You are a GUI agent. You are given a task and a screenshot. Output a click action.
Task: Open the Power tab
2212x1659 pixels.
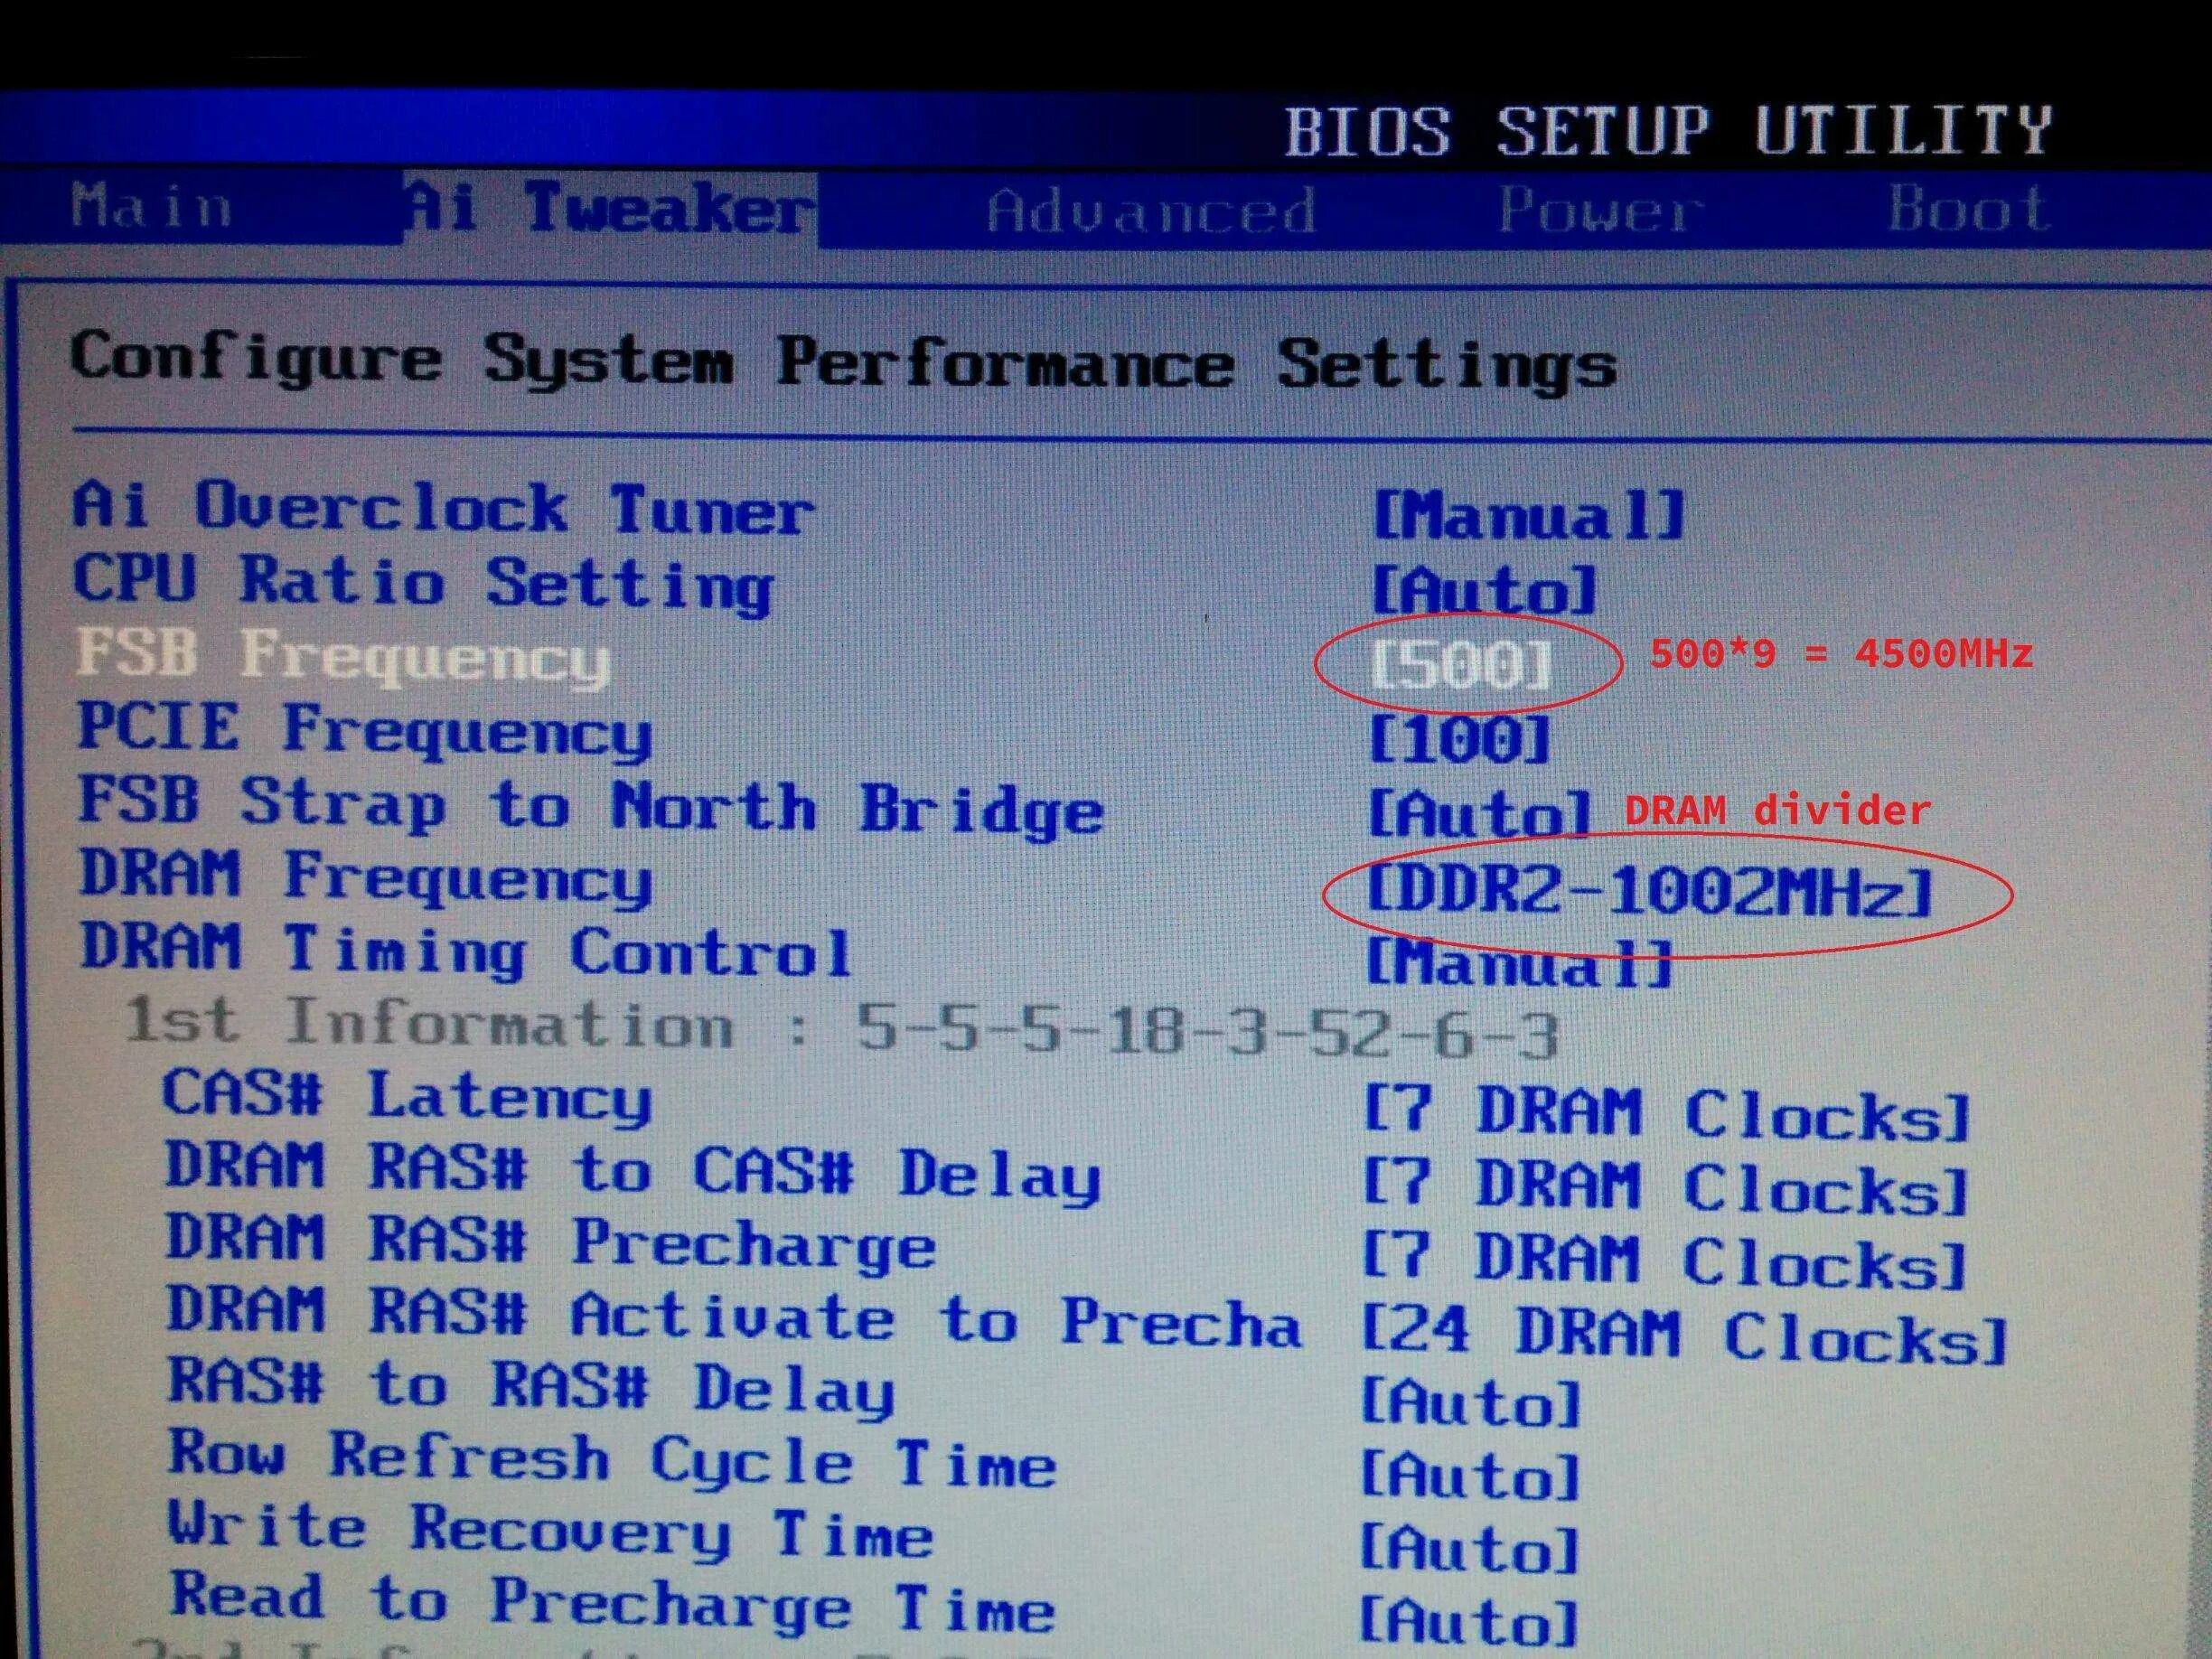(x=1600, y=211)
